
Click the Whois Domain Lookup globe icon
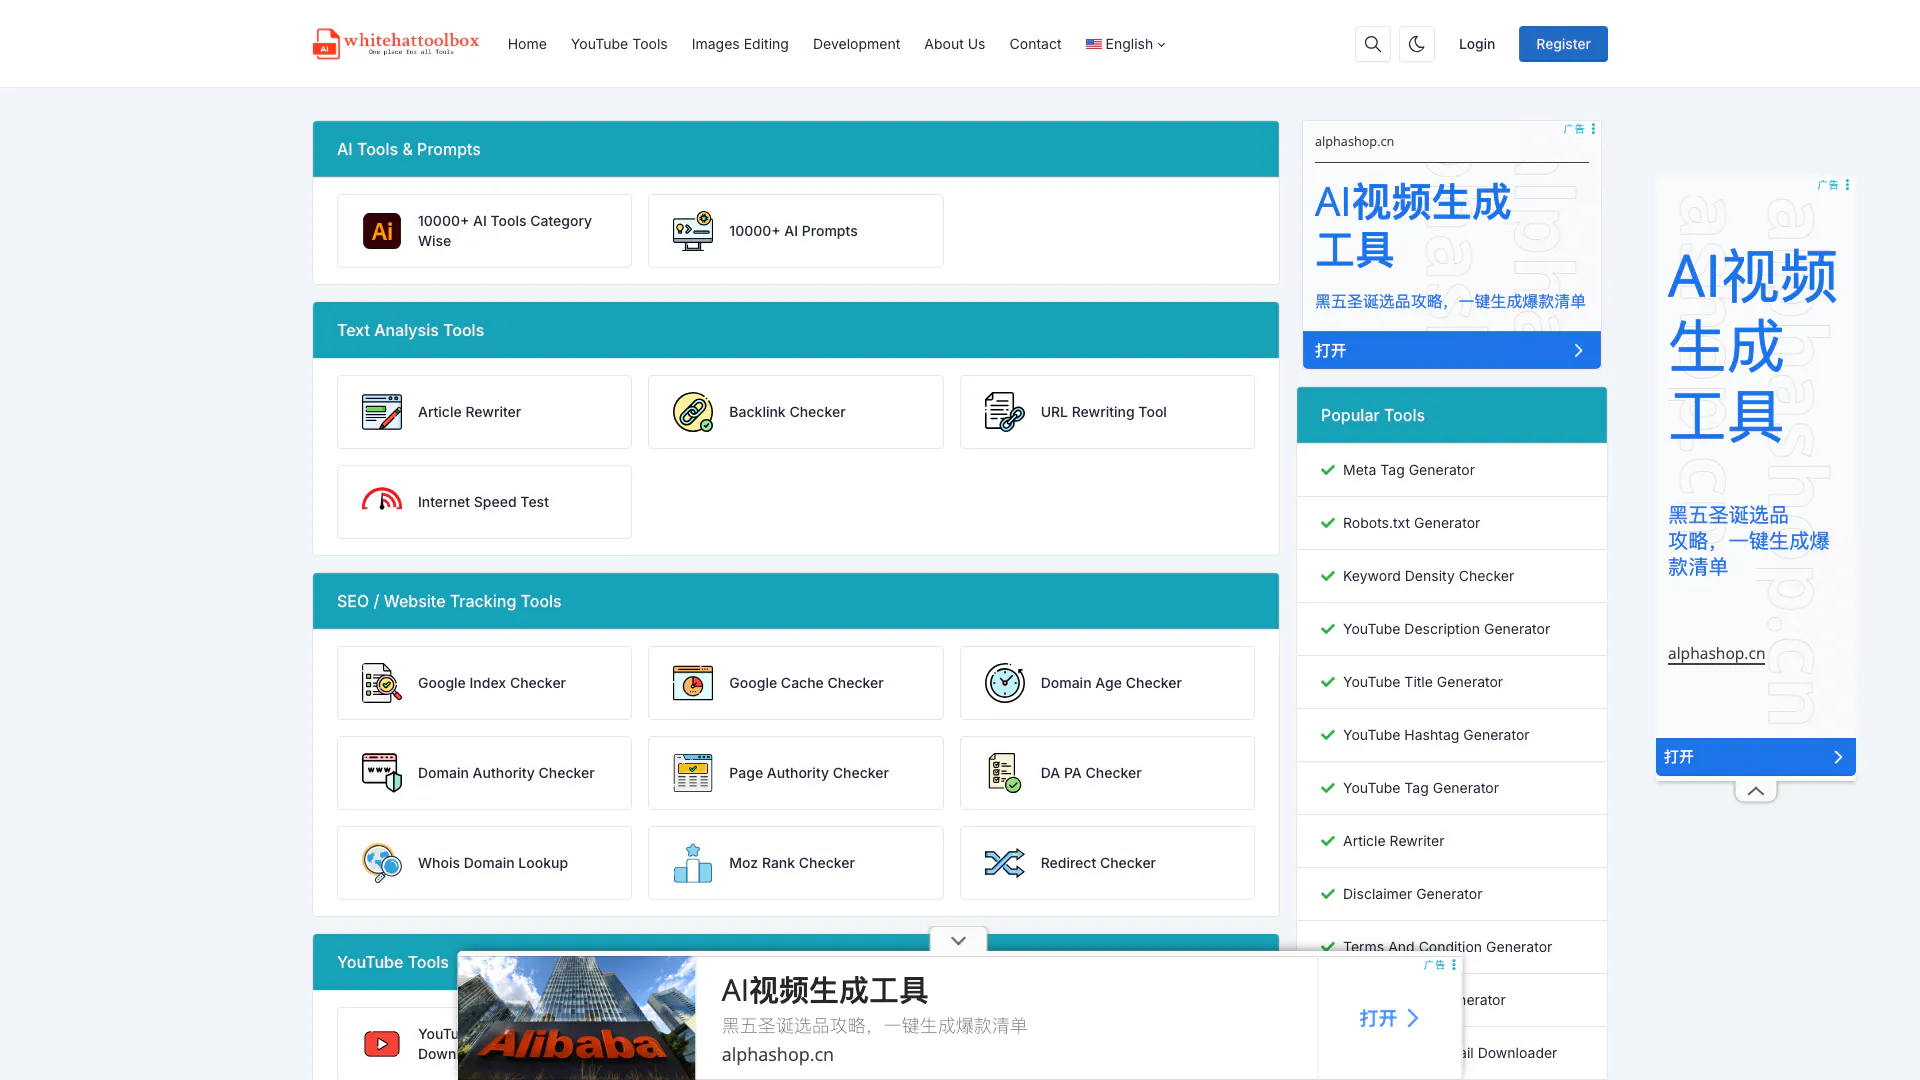381,863
